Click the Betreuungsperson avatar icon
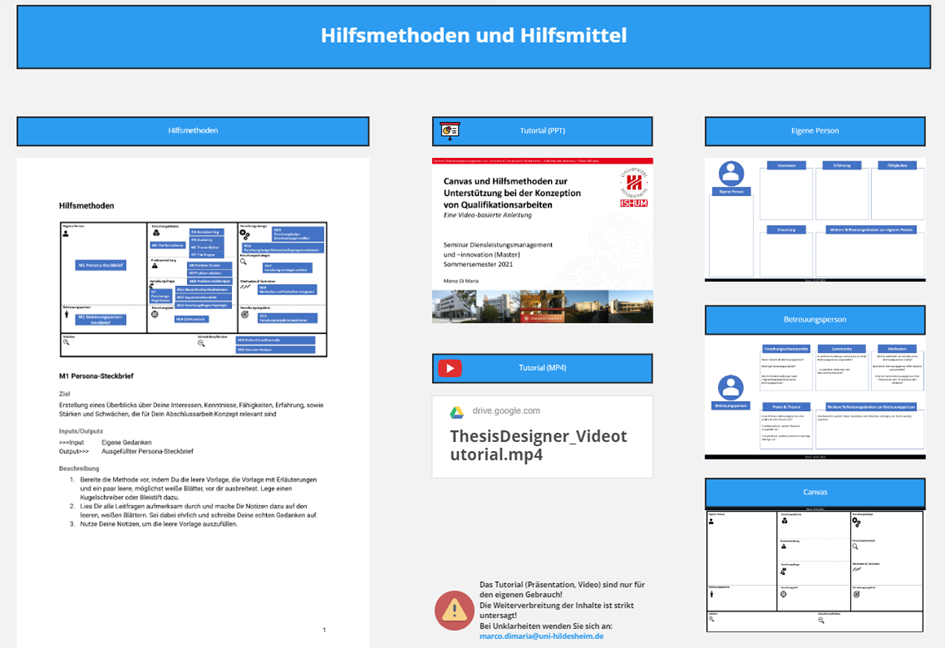 [x=730, y=388]
